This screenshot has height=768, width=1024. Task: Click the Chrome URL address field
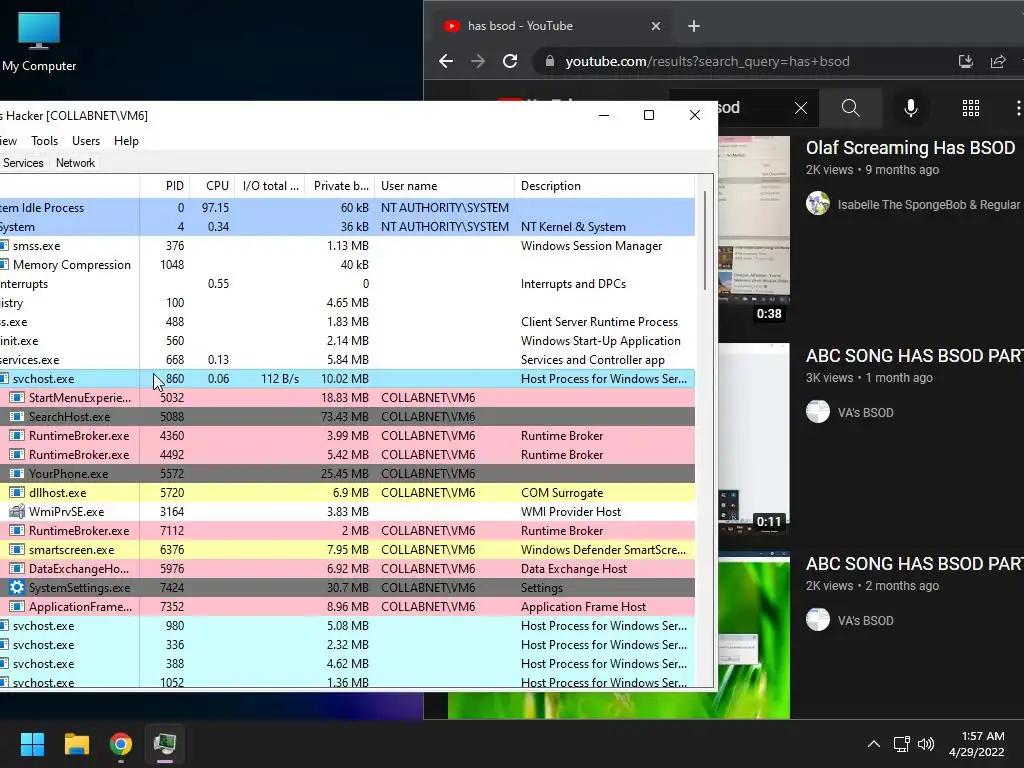[x=707, y=61]
